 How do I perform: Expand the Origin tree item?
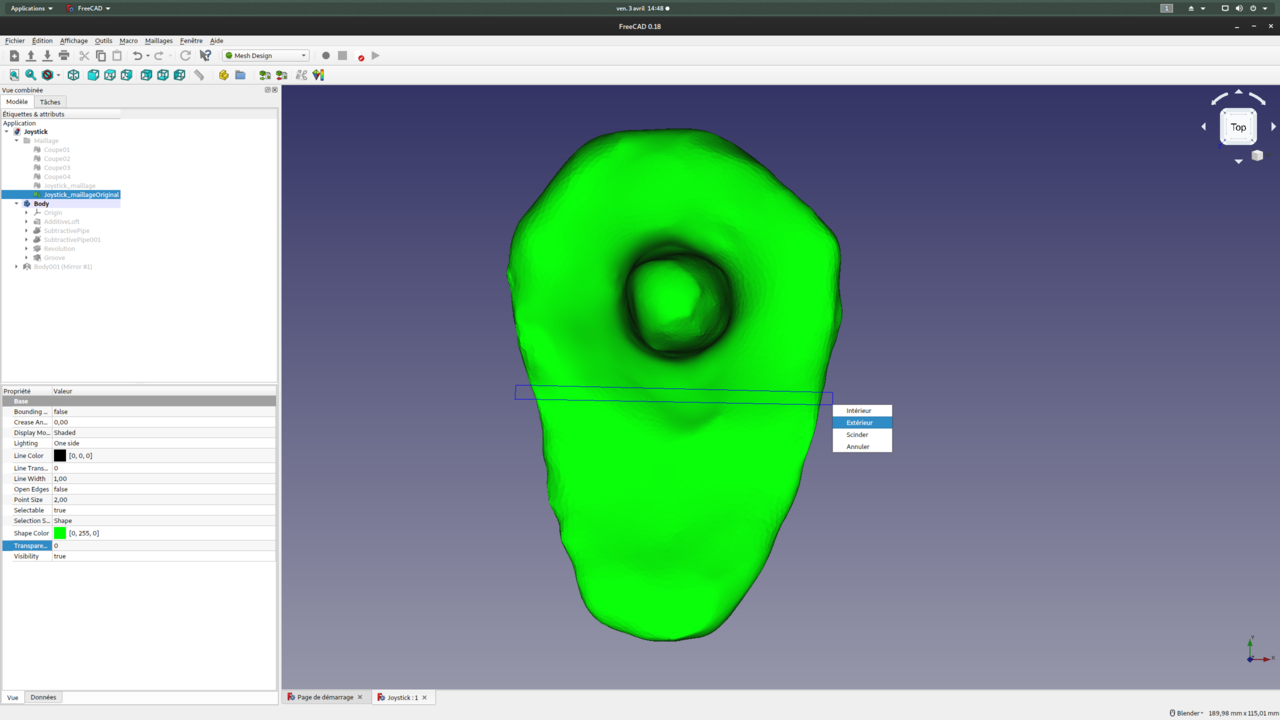click(x=27, y=213)
